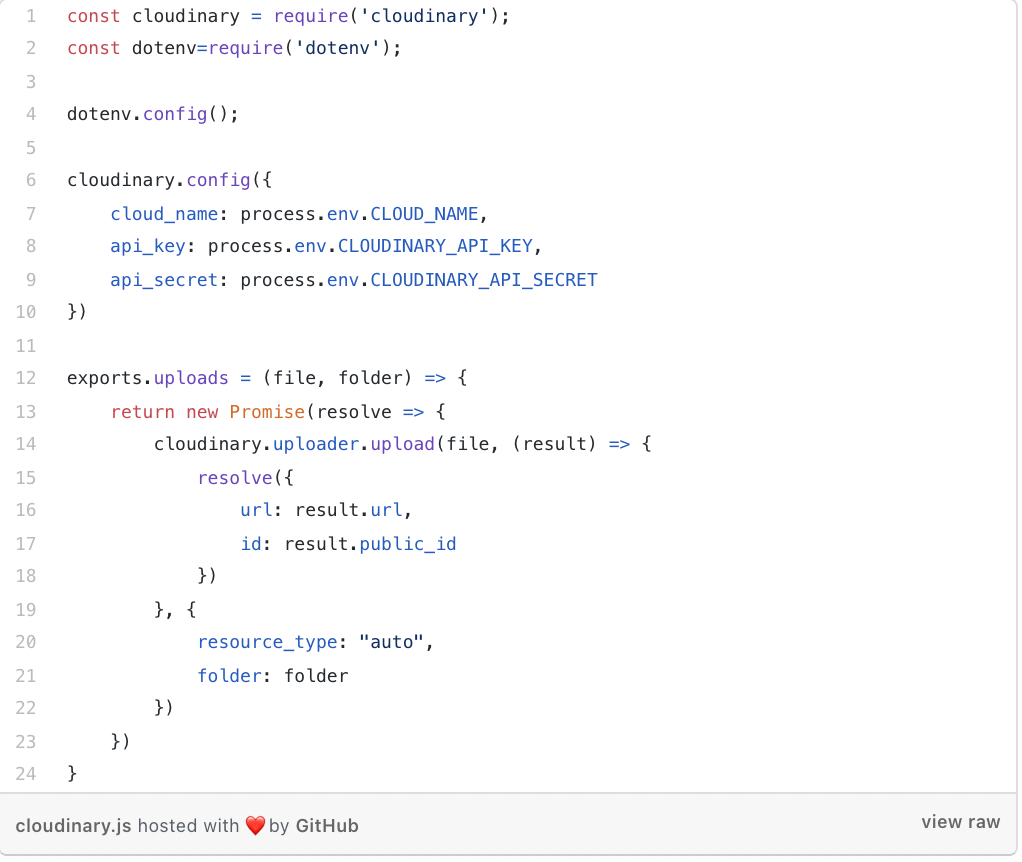Select line number 24
Screen dimensions: 1022x862
(26, 774)
